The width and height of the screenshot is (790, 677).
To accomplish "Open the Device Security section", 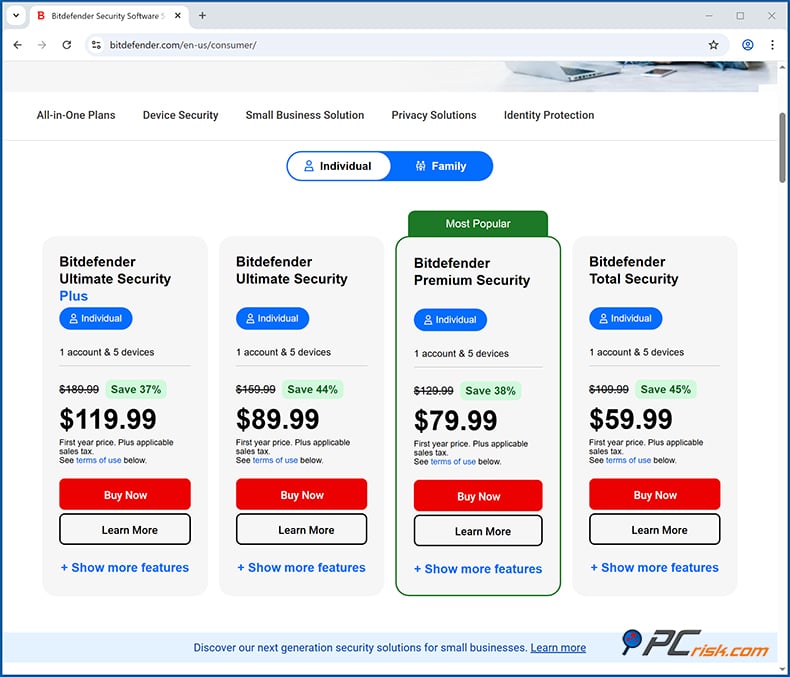I will pos(180,115).
